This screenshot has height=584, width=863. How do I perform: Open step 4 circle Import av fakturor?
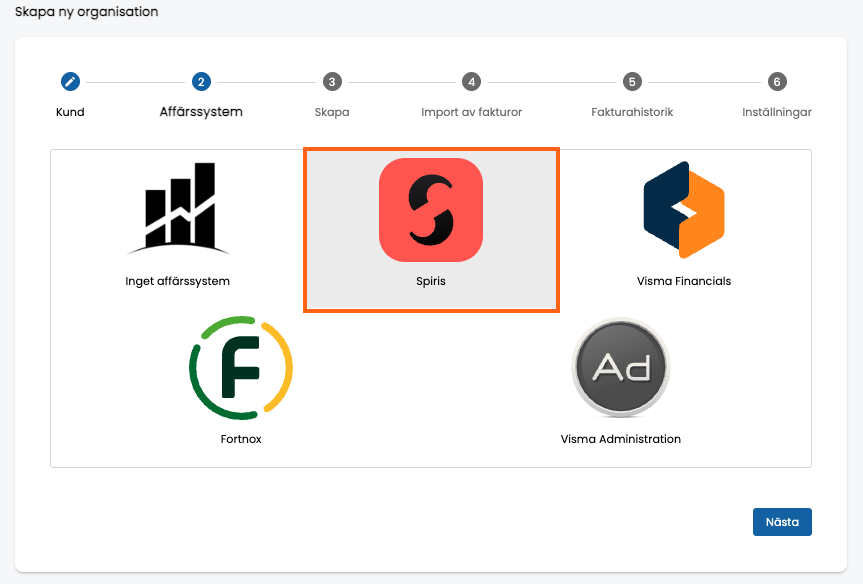[x=471, y=82]
